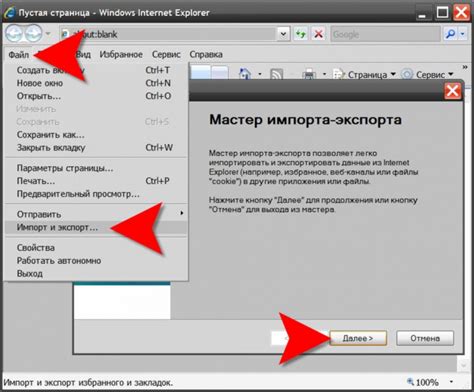Click the Back navigation arrow button
474x392 pixels.
pyautogui.click(x=14, y=33)
